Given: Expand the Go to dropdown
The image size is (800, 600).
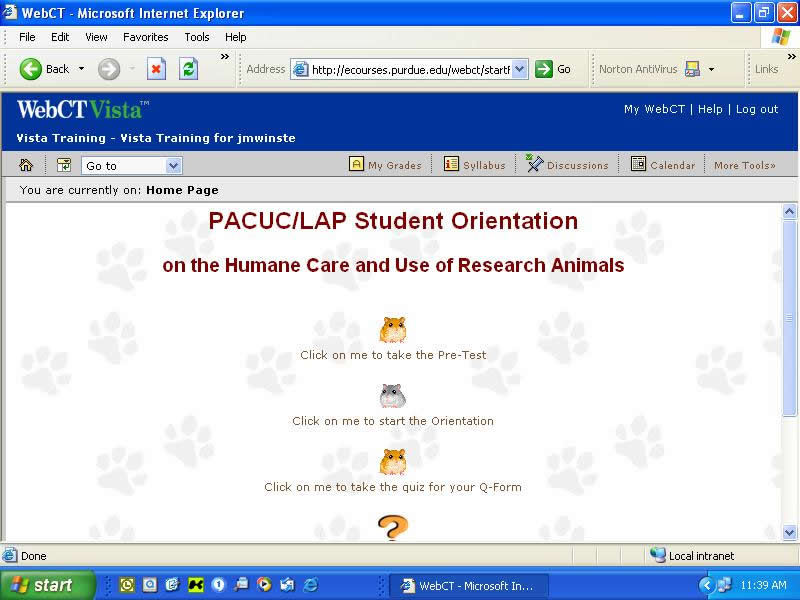Looking at the screenshot, I should [173, 166].
